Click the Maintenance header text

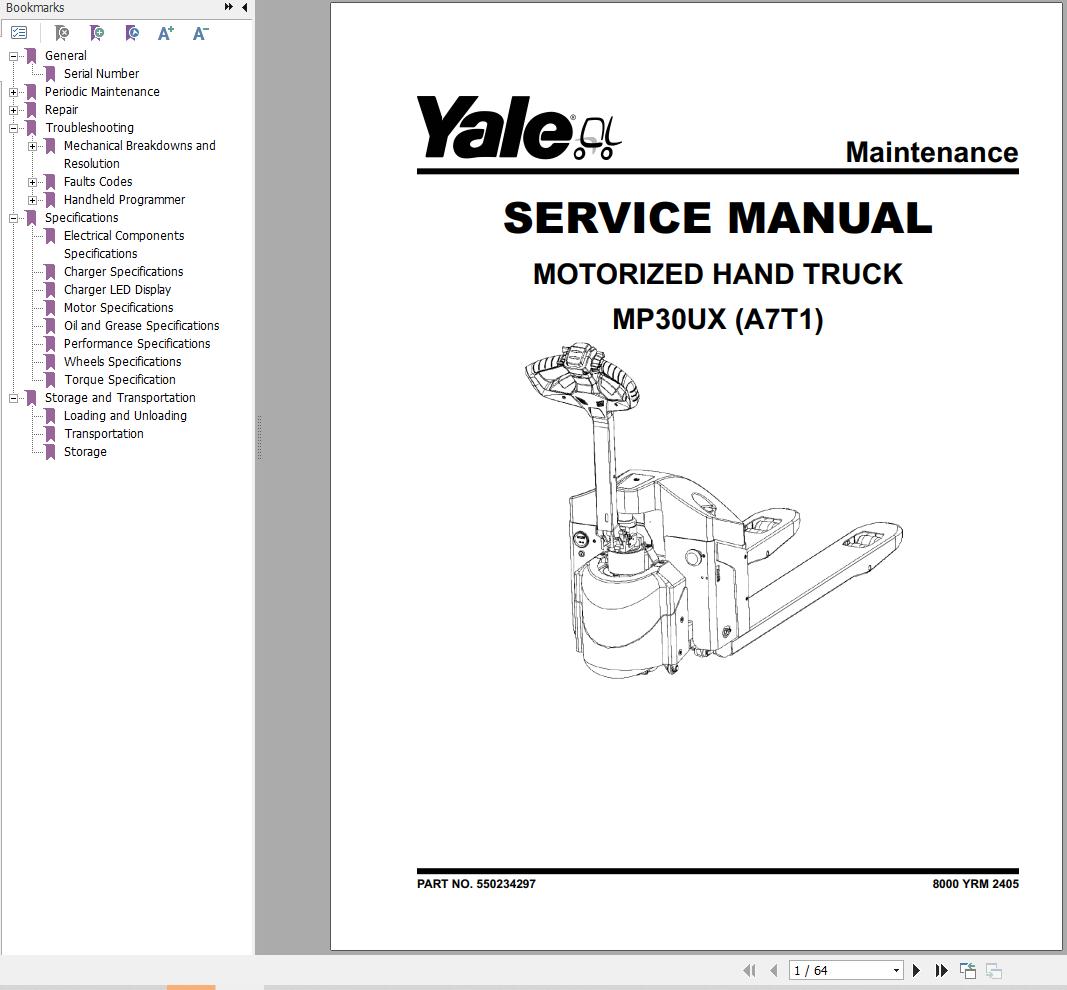coord(932,152)
